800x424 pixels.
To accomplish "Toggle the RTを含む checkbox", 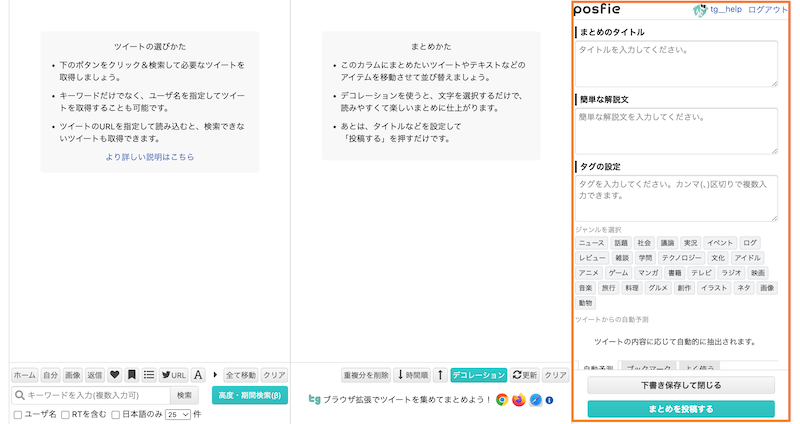I will pos(66,414).
